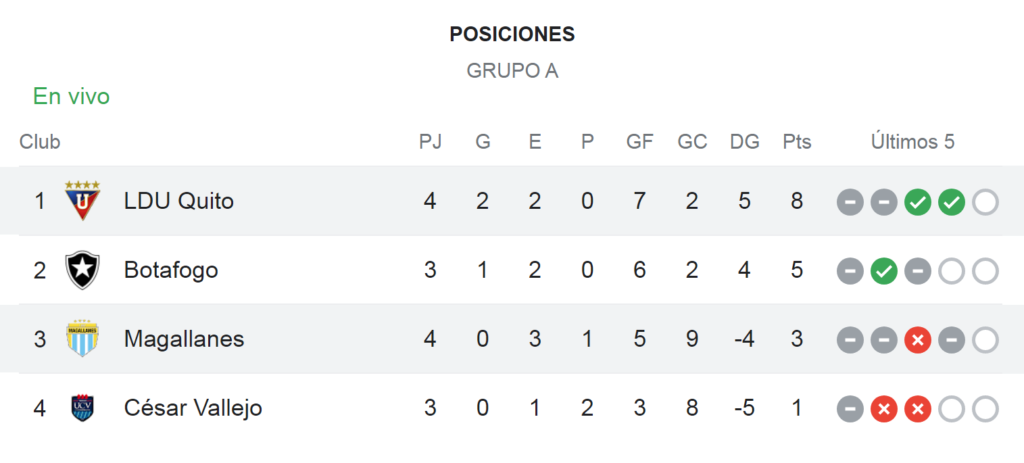Click the LDU Quito club crest
Viewport: 1024px width, 463px height.
(x=82, y=200)
